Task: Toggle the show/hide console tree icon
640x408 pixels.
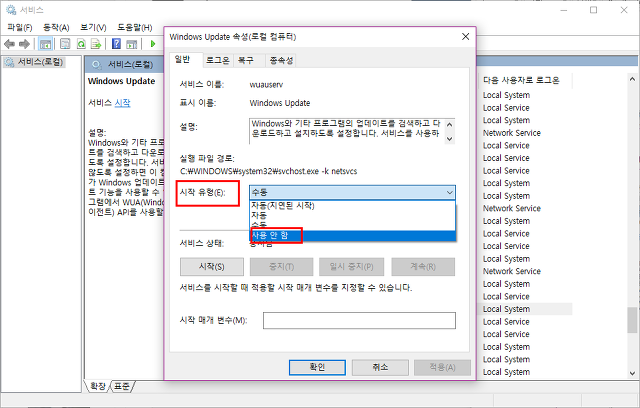Action: pyautogui.click(x=45, y=44)
